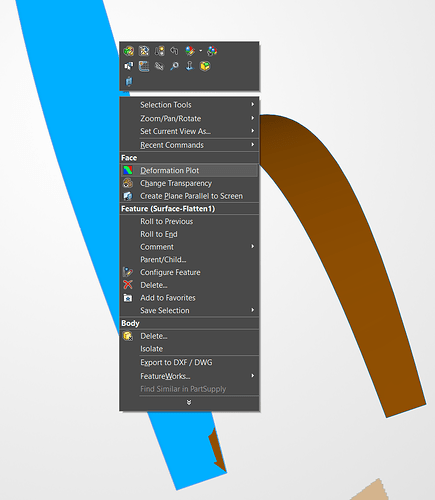Click the Zoom to Selection magnifier icon

click(x=174, y=66)
